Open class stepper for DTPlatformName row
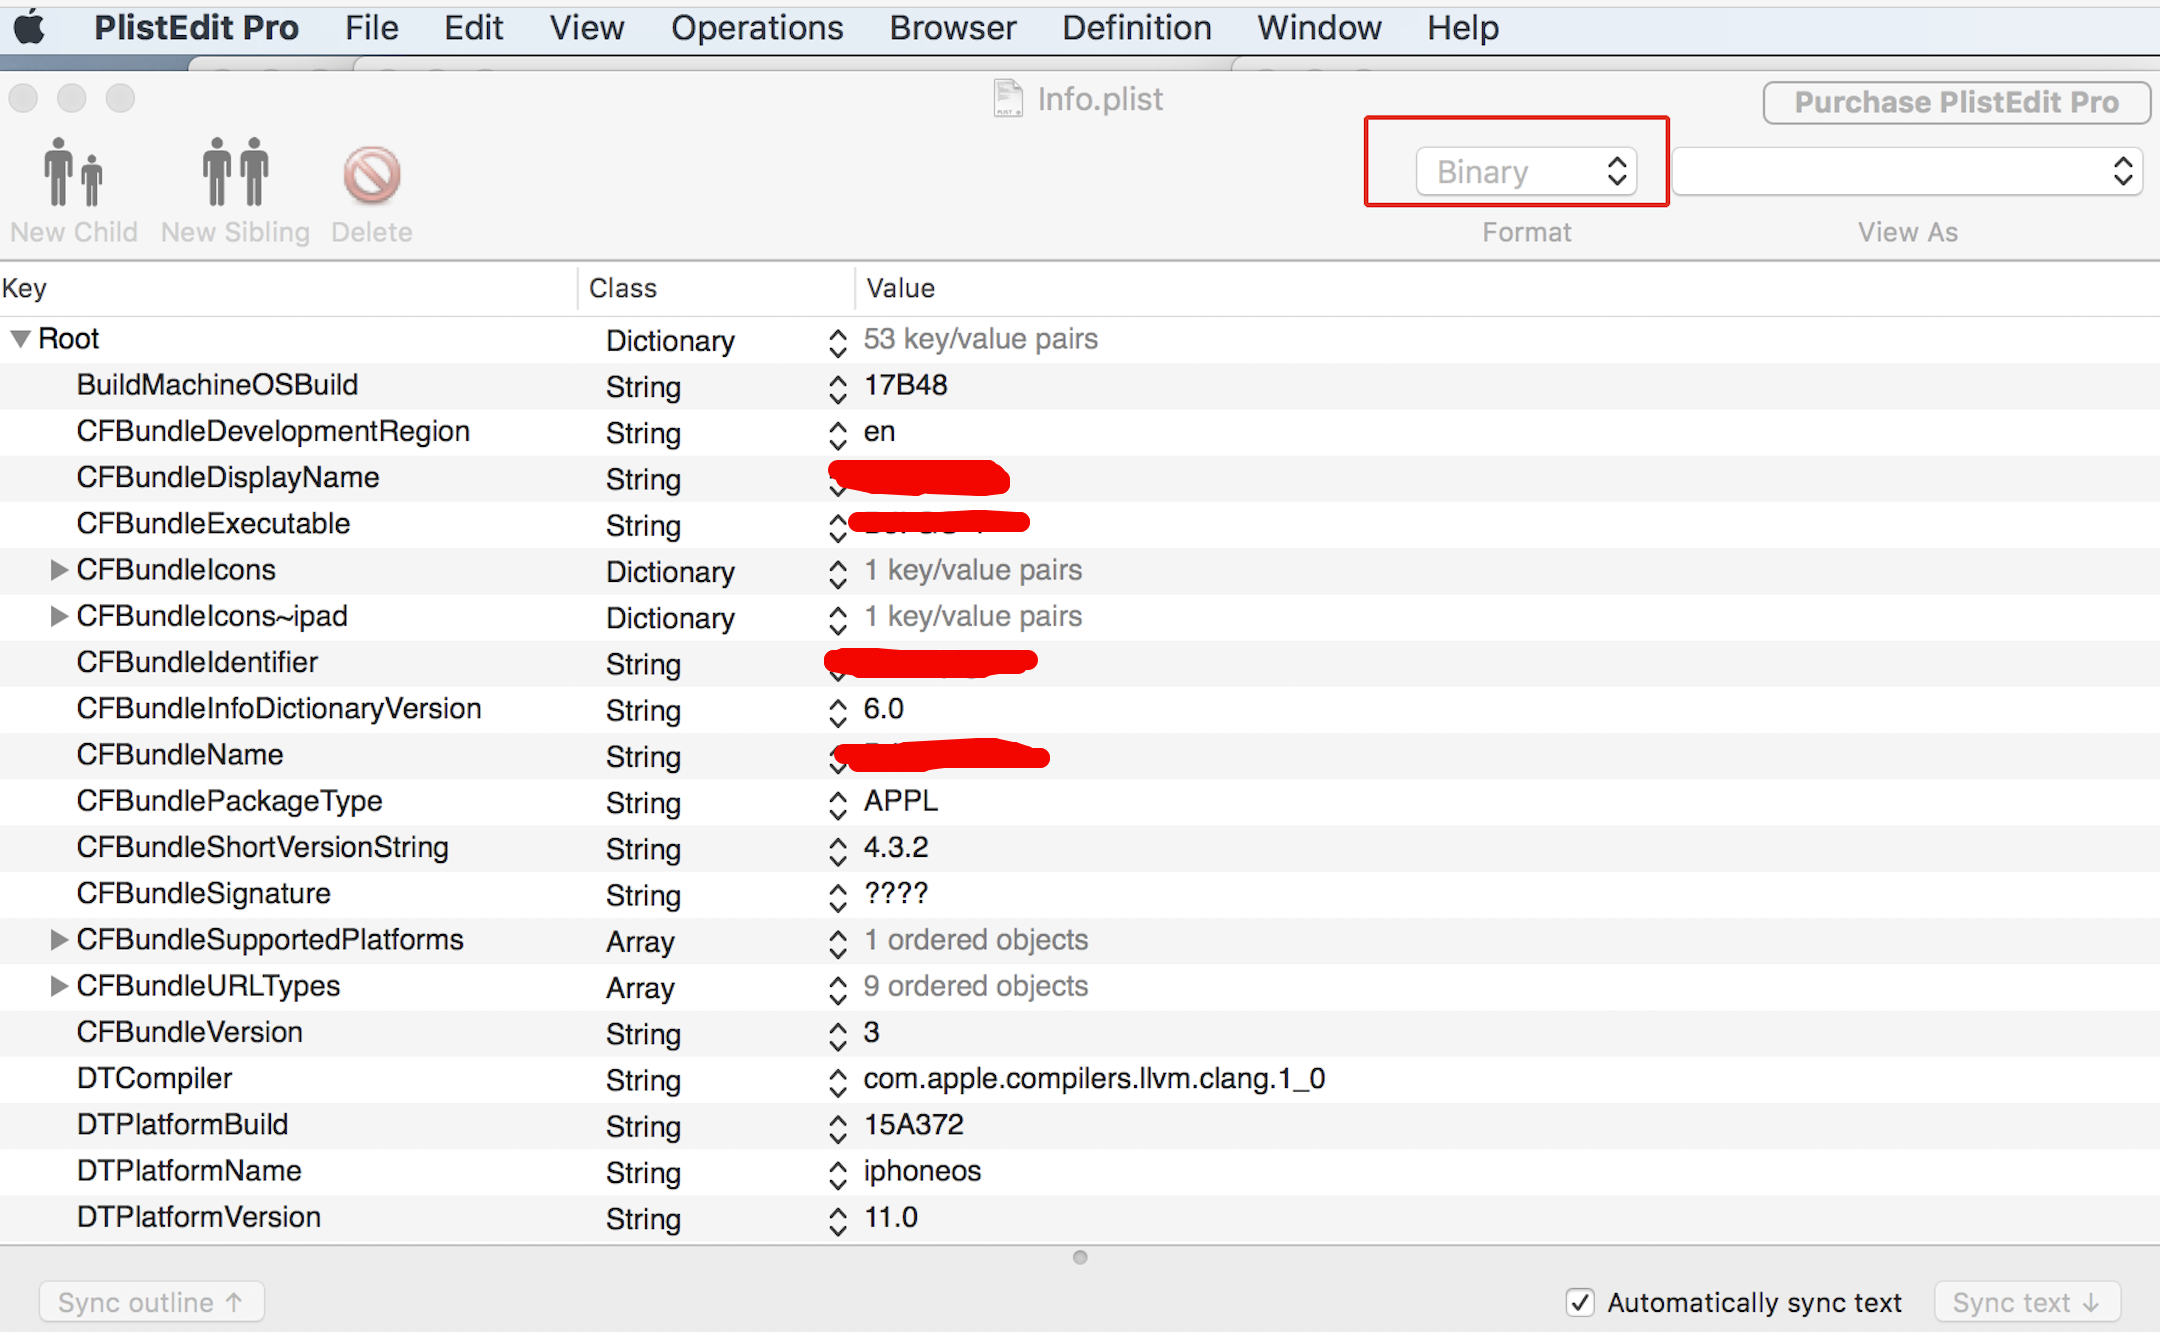 pyautogui.click(x=838, y=1174)
